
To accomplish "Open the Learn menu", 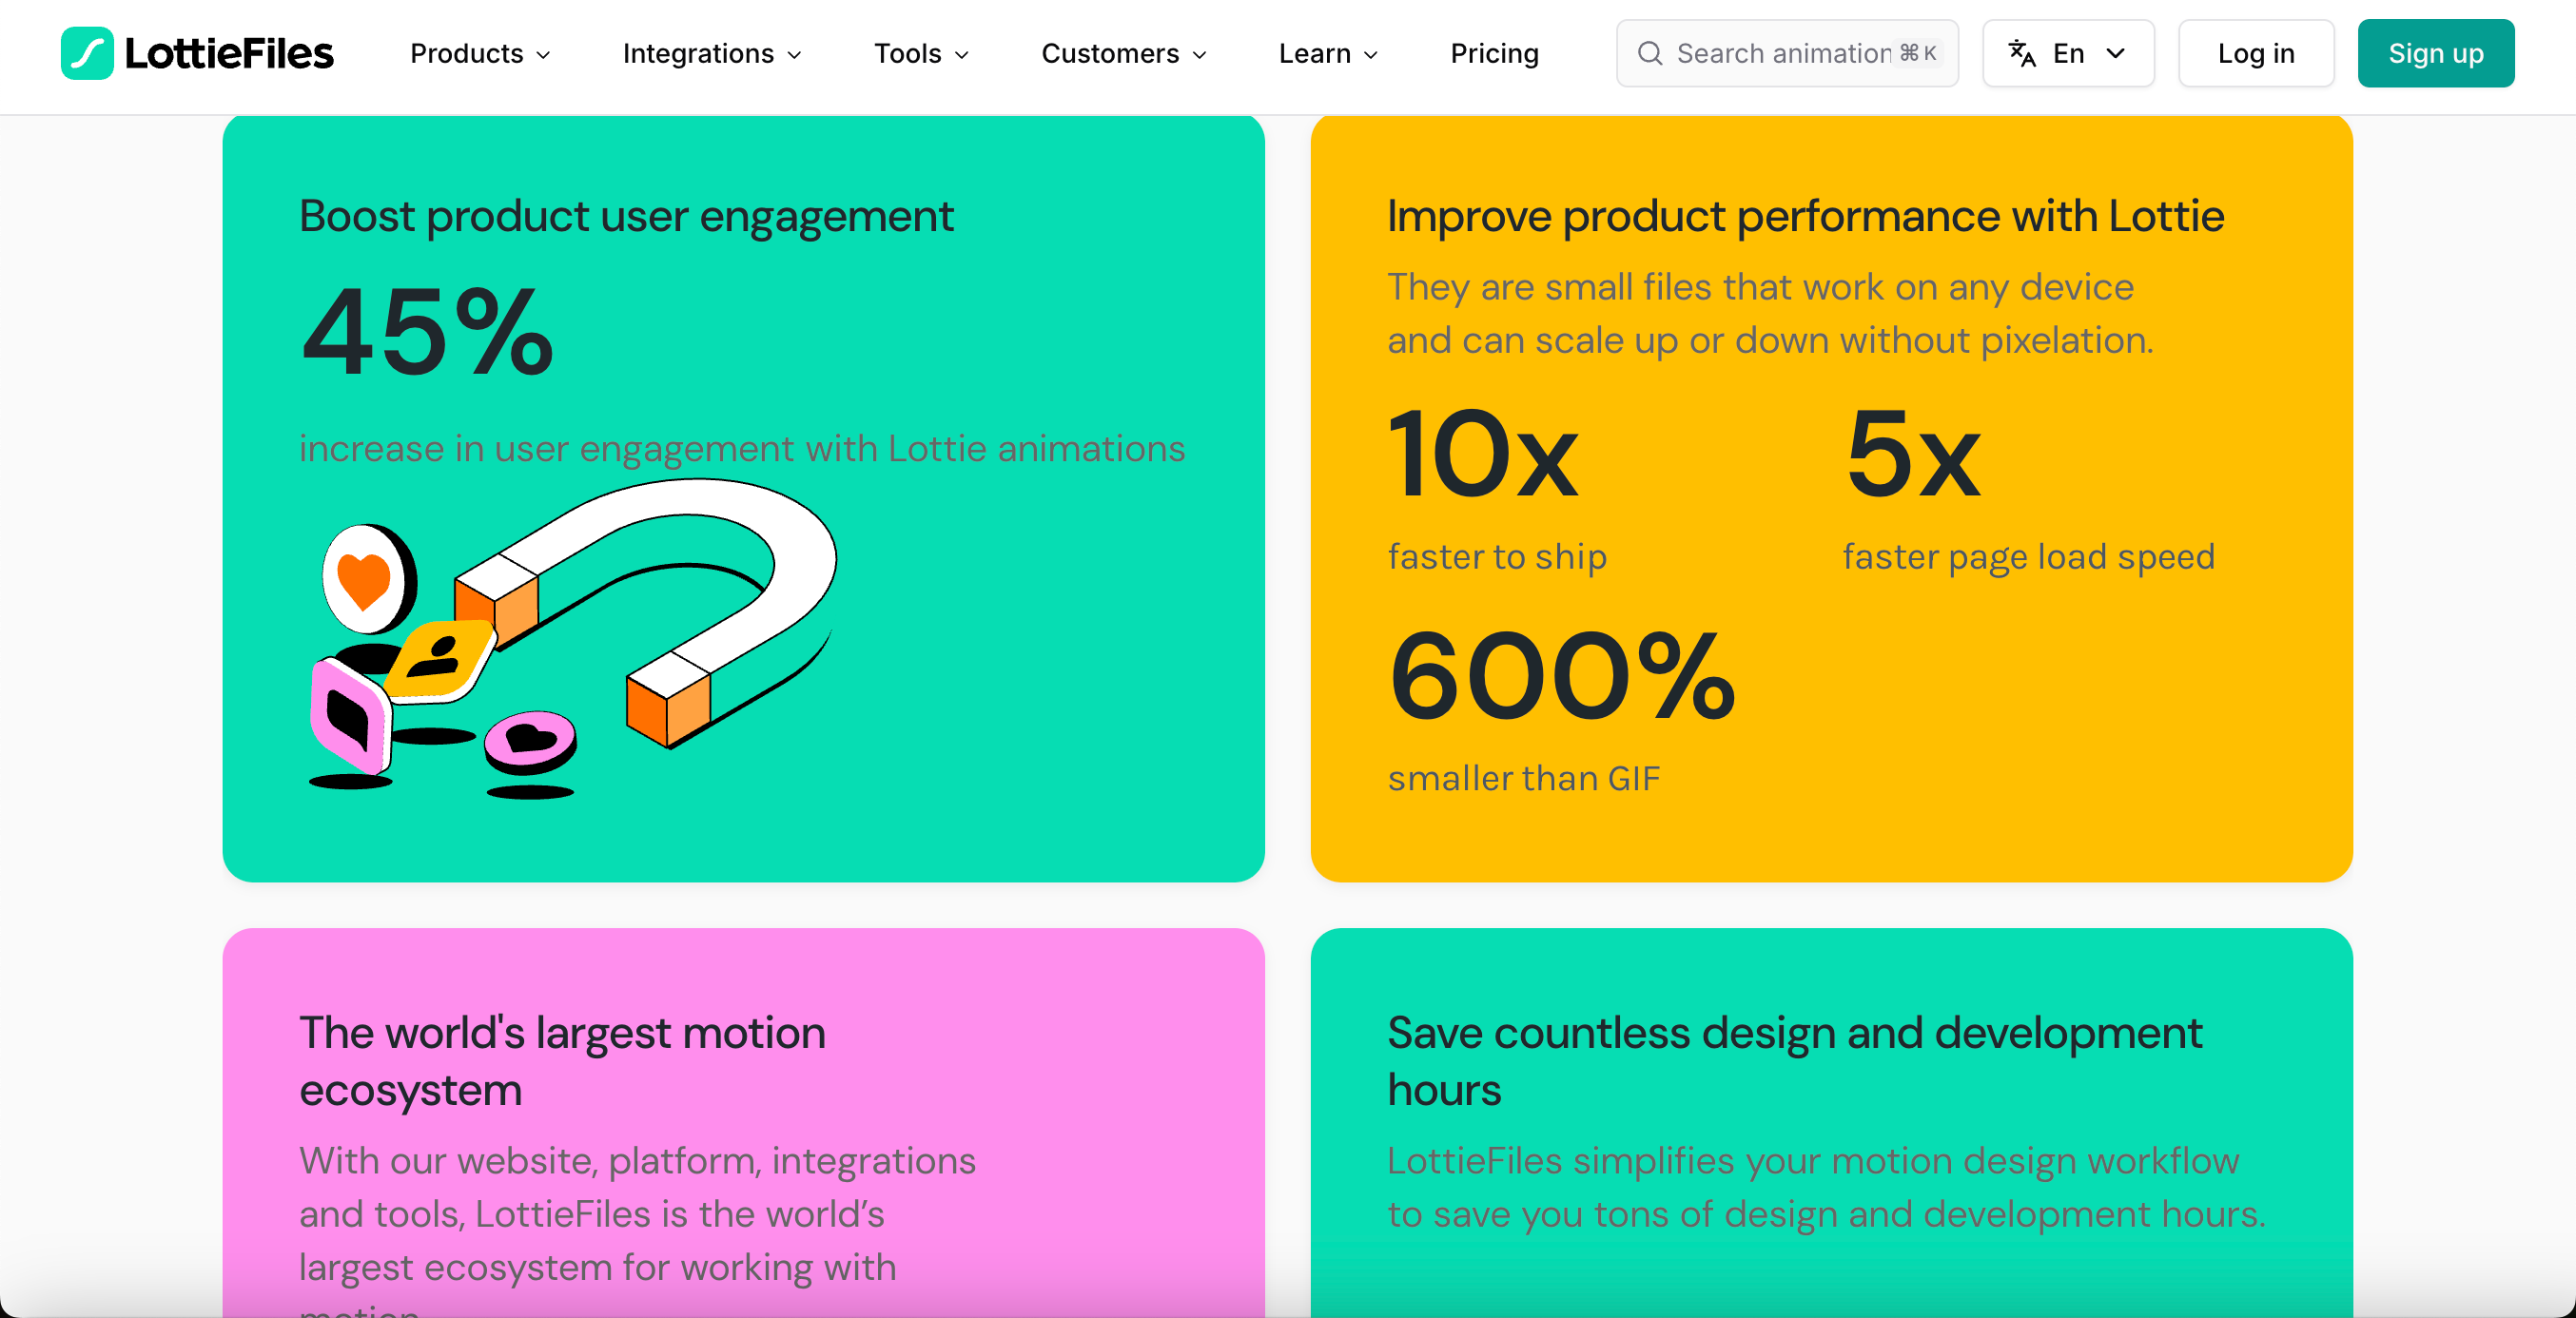I will pyautogui.click(x=1328, y=53).
